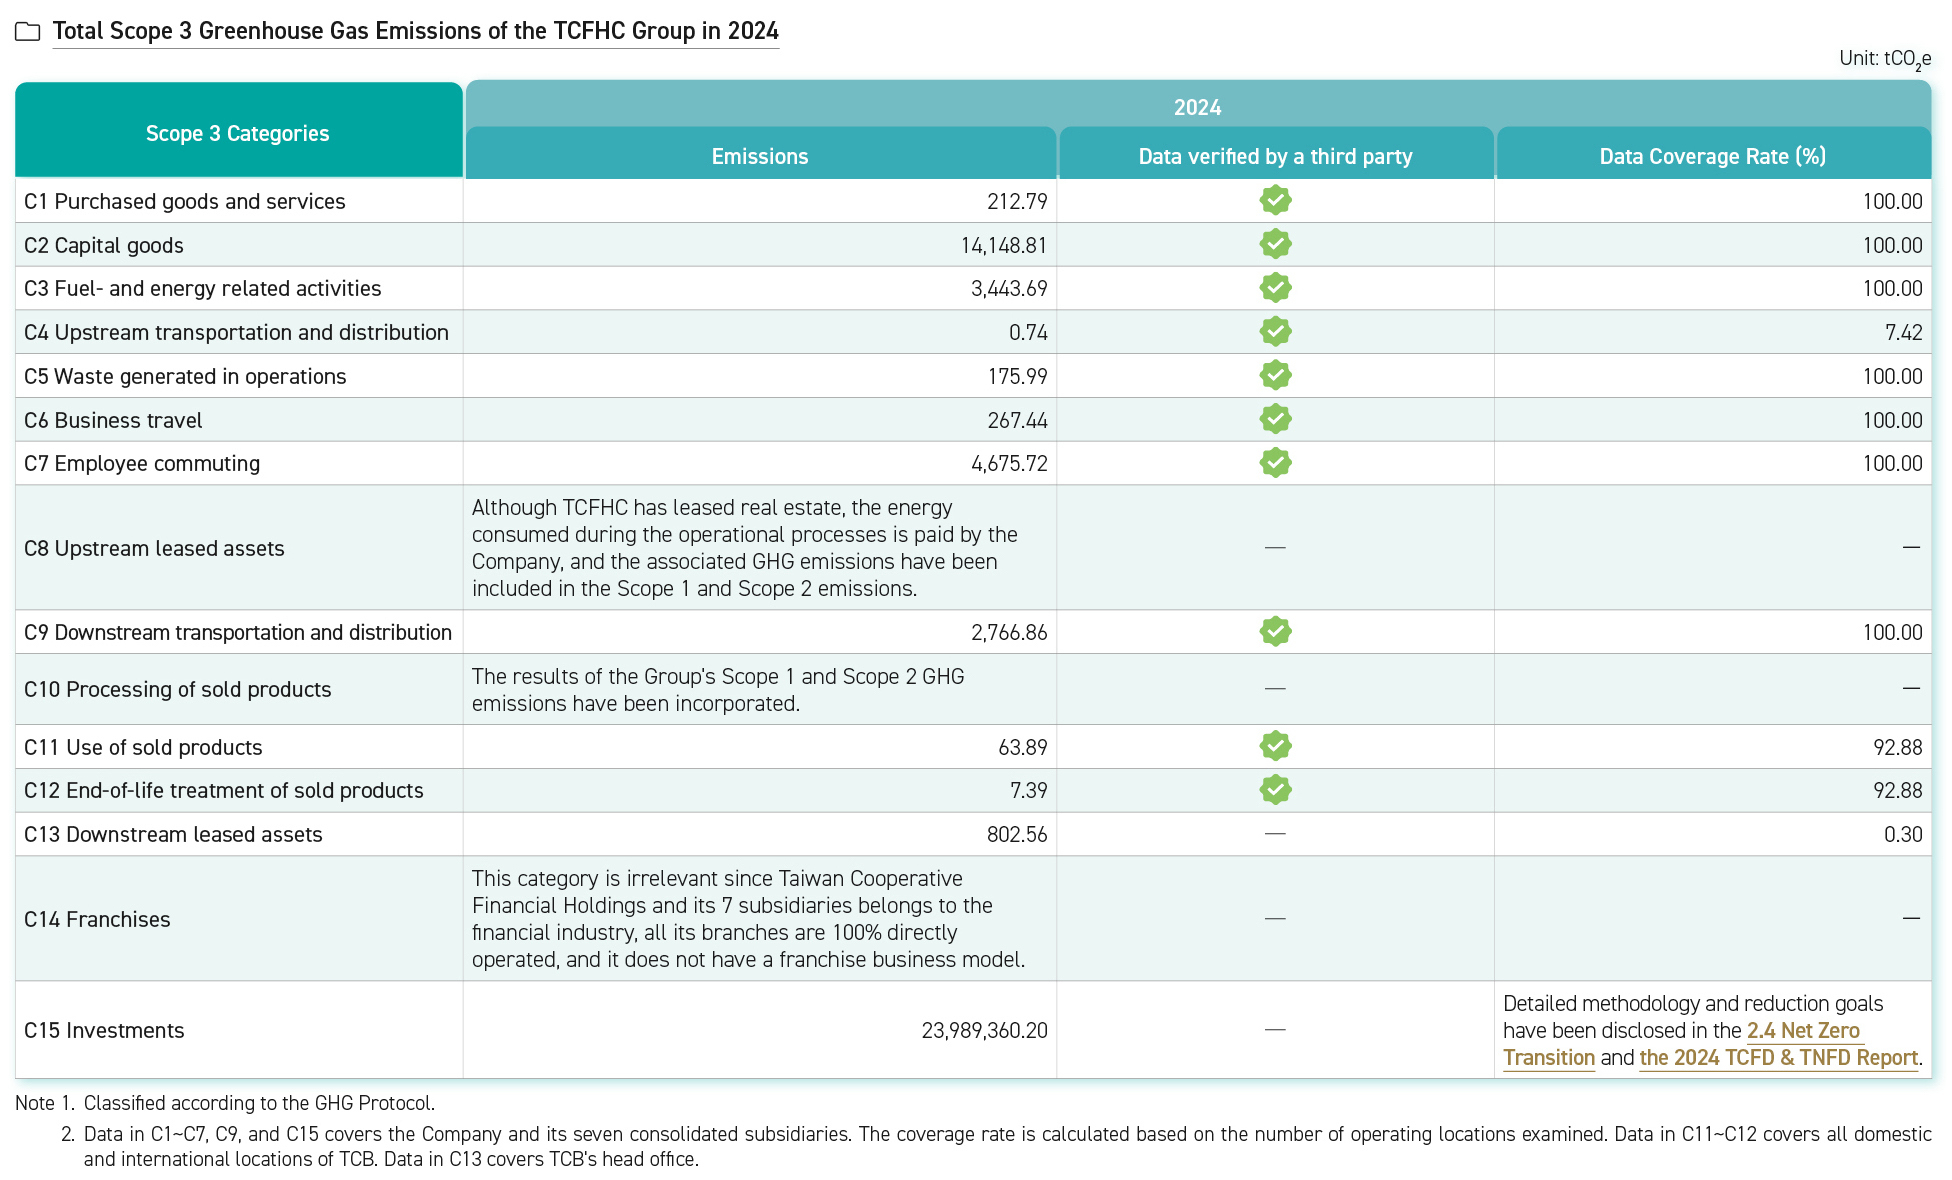Click the folder icon beside the table title

pos(28,32)
